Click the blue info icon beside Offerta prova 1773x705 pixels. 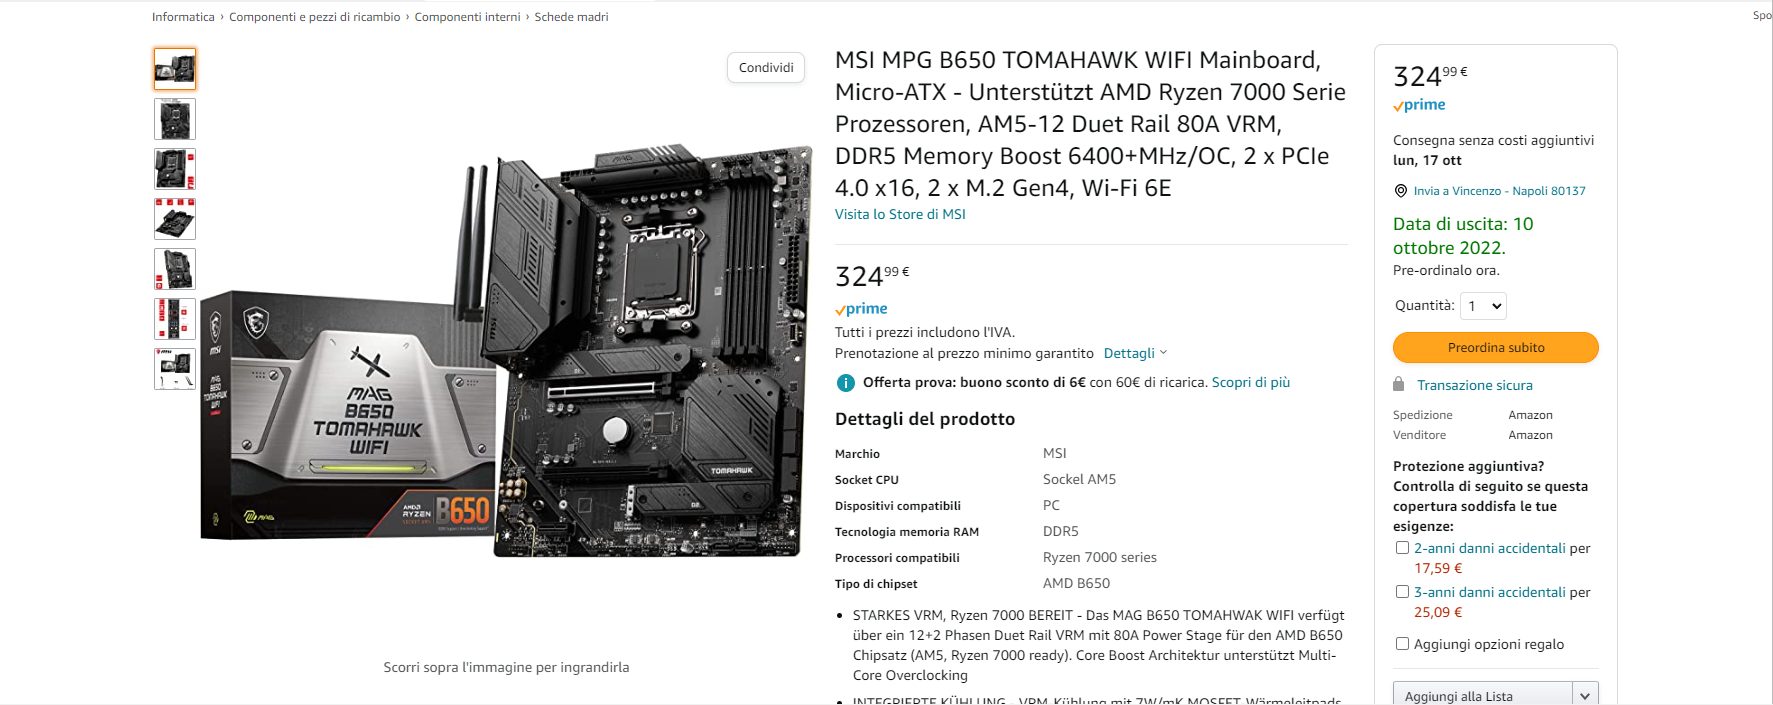(845, 383)
